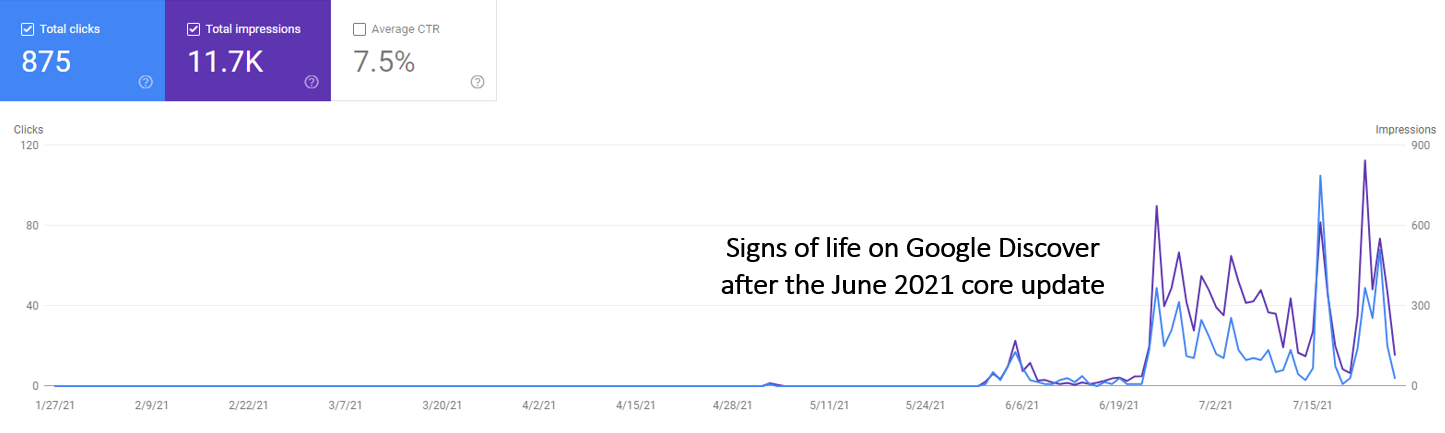Open help icon on Total impressions card
Viewport: 1445px width, 433px height.
coord(311,82)
